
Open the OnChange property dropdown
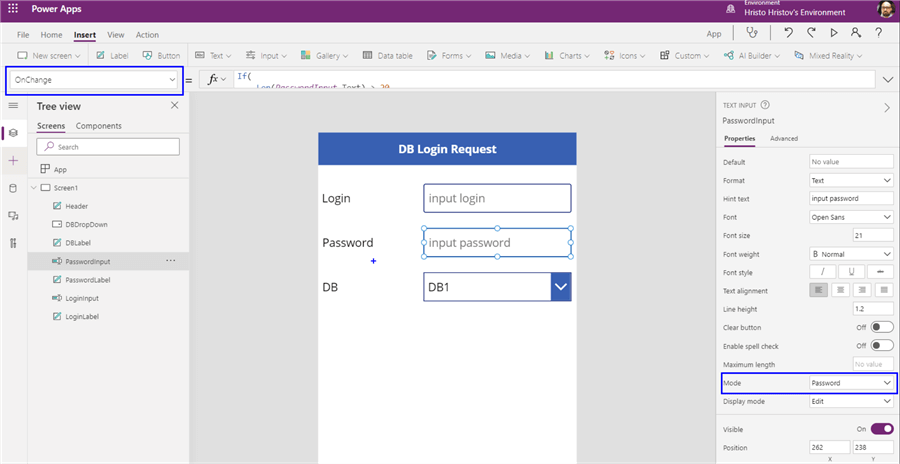[94, 80]
